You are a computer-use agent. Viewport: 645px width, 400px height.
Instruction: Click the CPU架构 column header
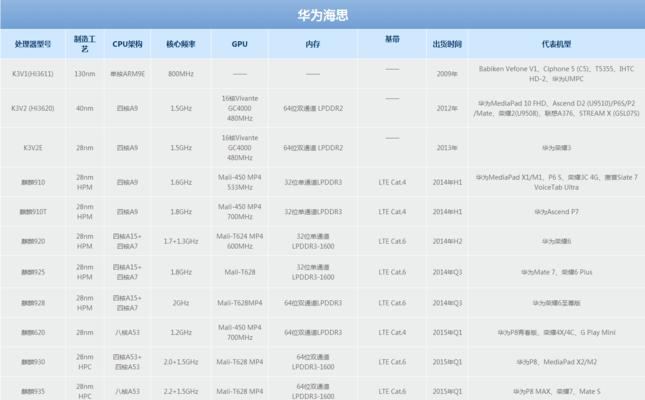[127, 44]
